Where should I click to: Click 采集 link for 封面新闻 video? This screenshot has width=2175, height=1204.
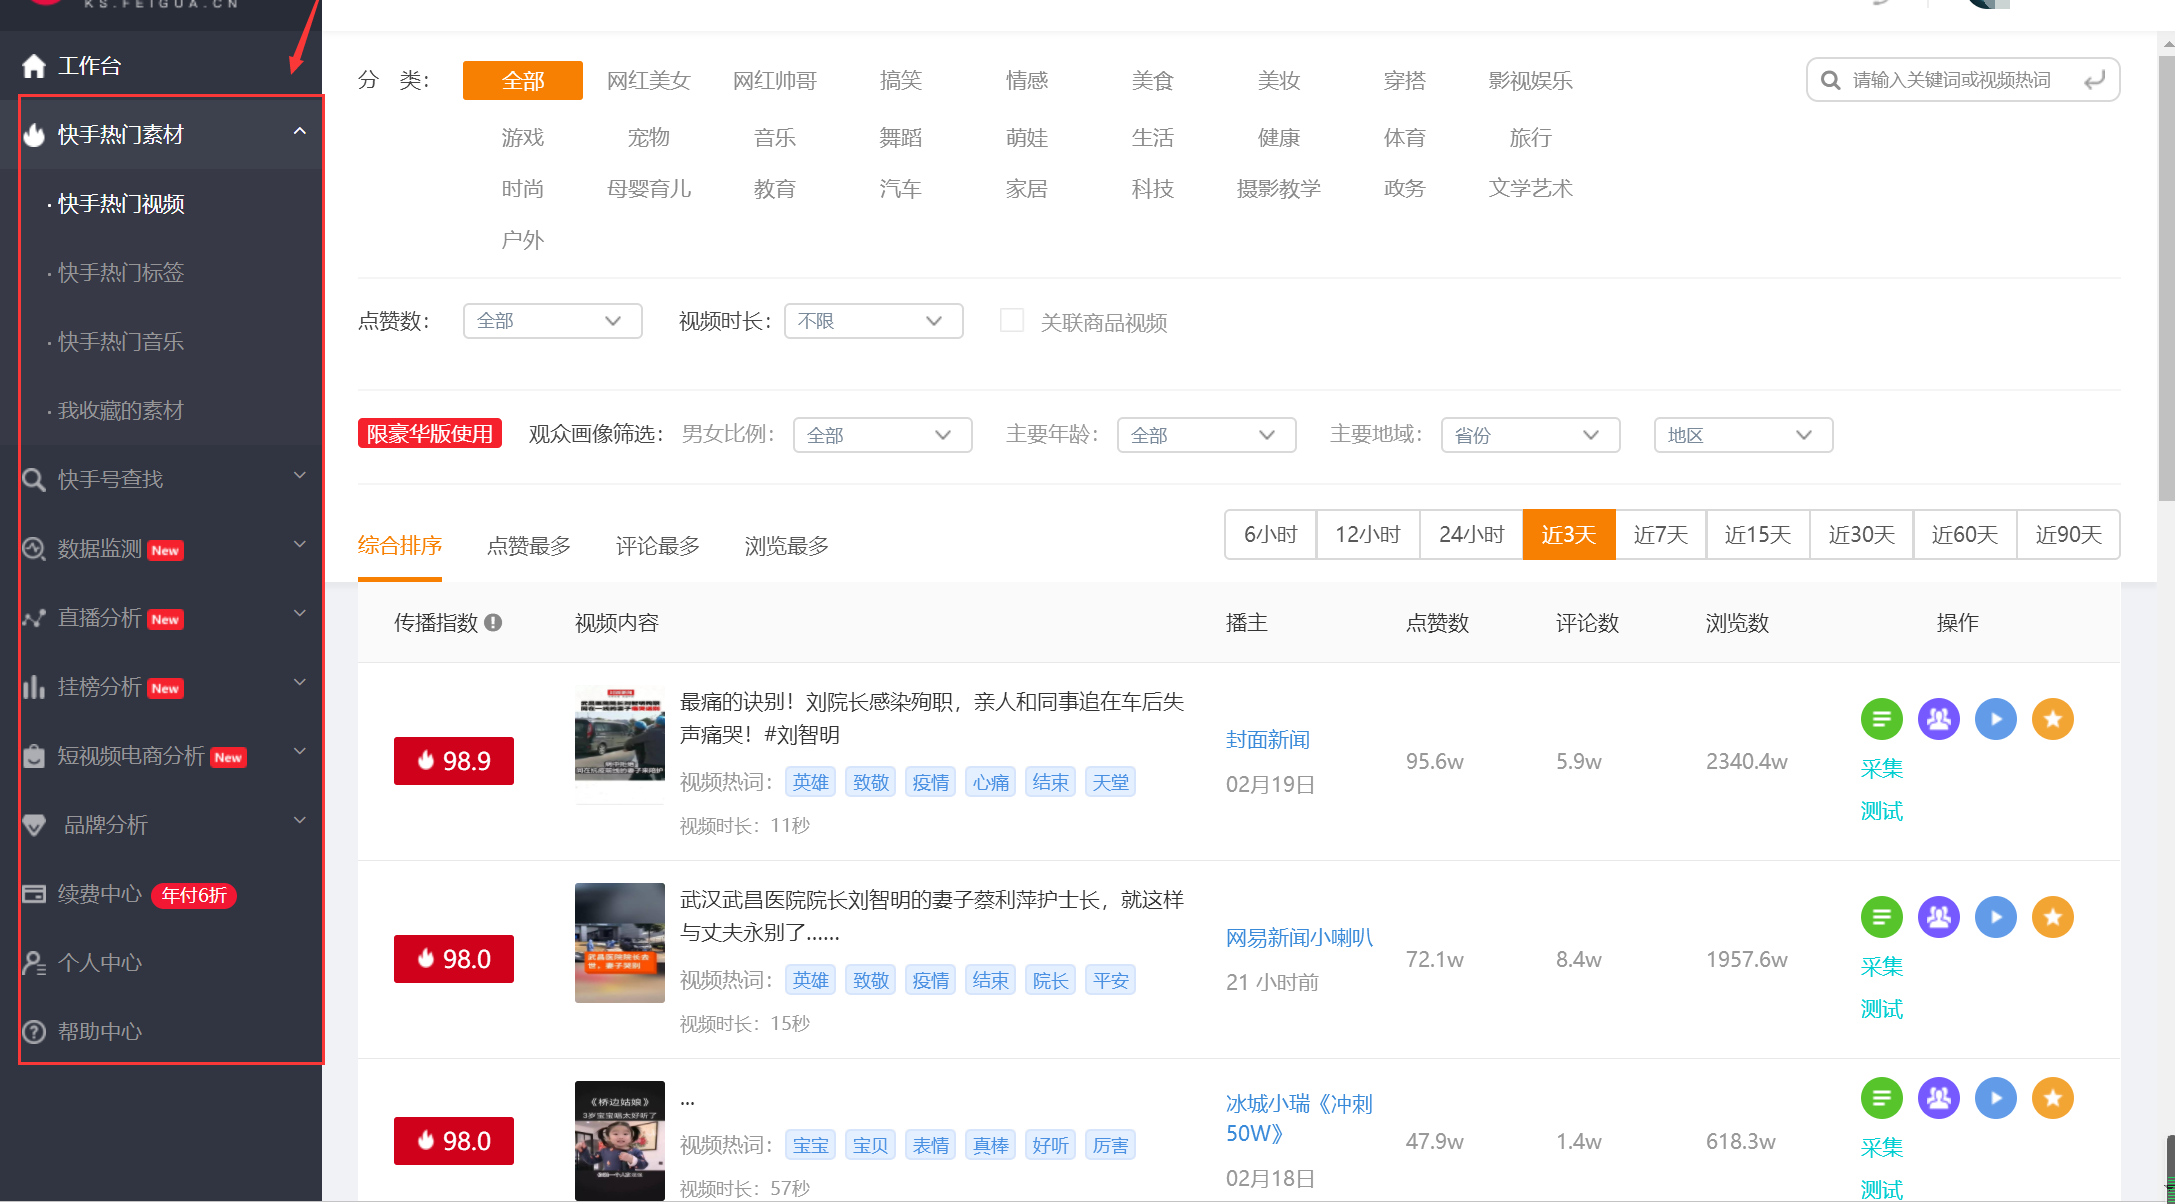coord(1882,769)
